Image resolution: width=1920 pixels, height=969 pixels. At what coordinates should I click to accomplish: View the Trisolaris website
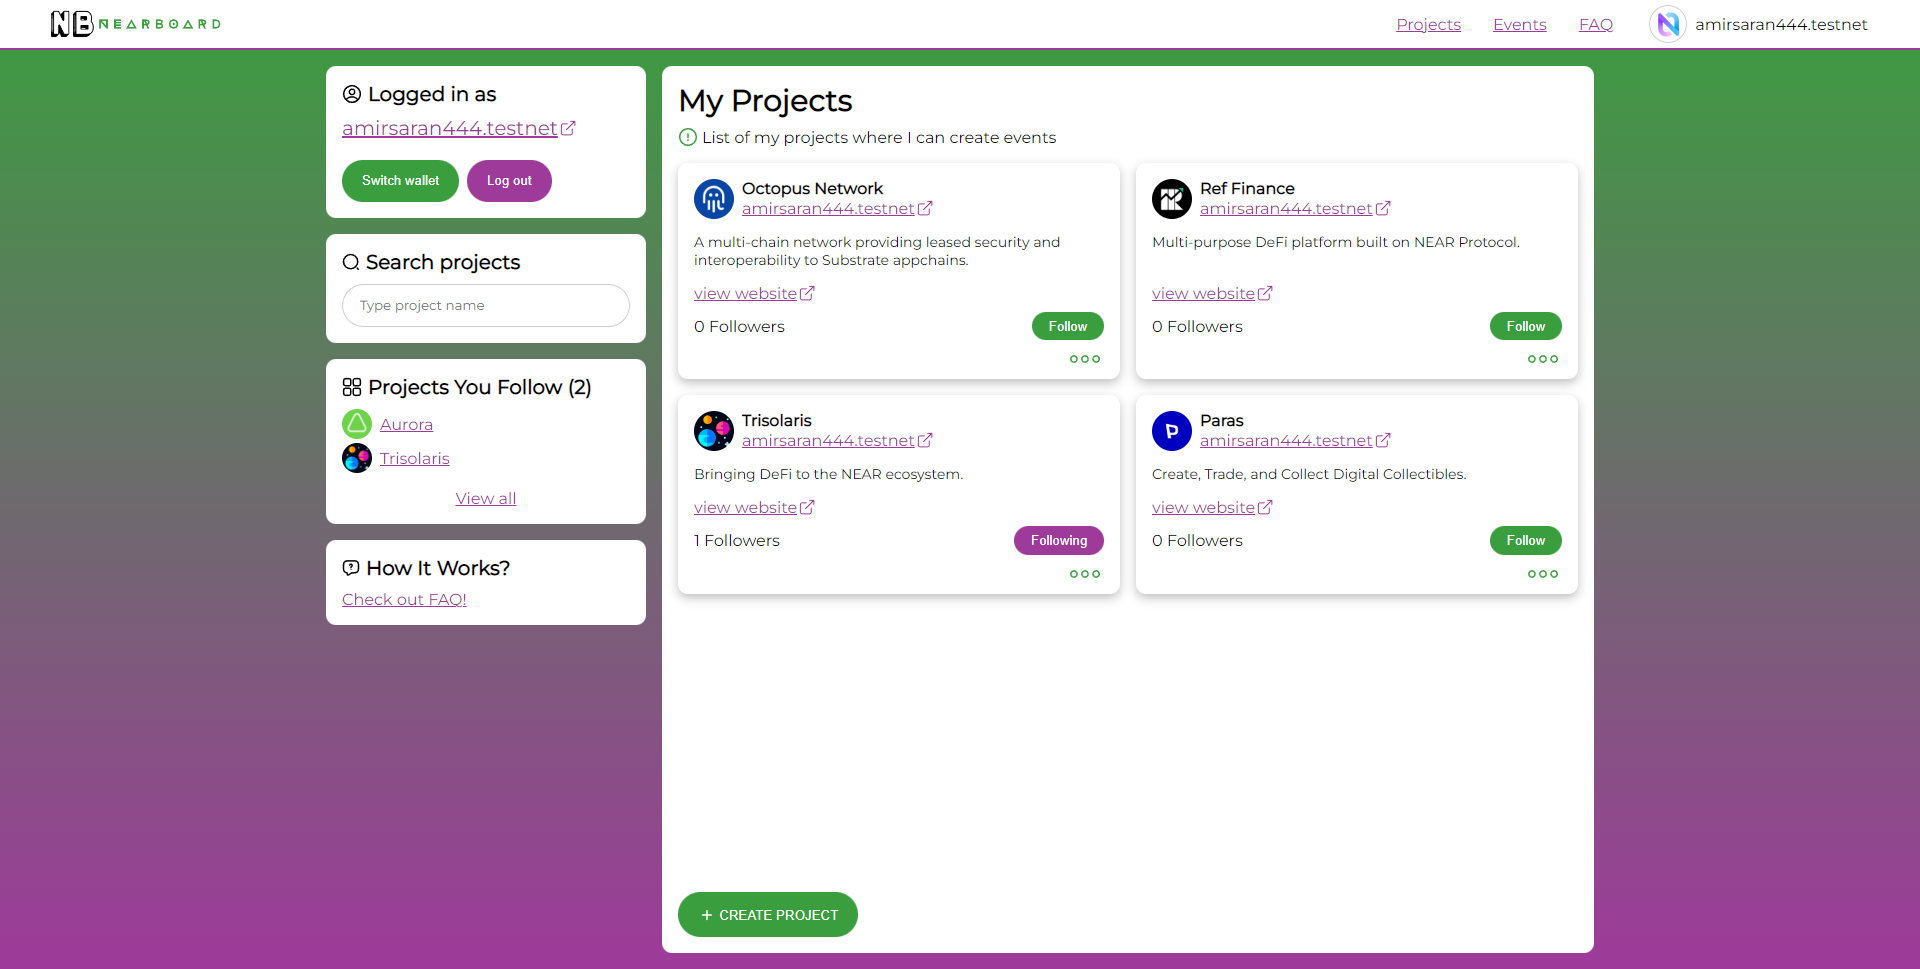click(x=754, y=507)
